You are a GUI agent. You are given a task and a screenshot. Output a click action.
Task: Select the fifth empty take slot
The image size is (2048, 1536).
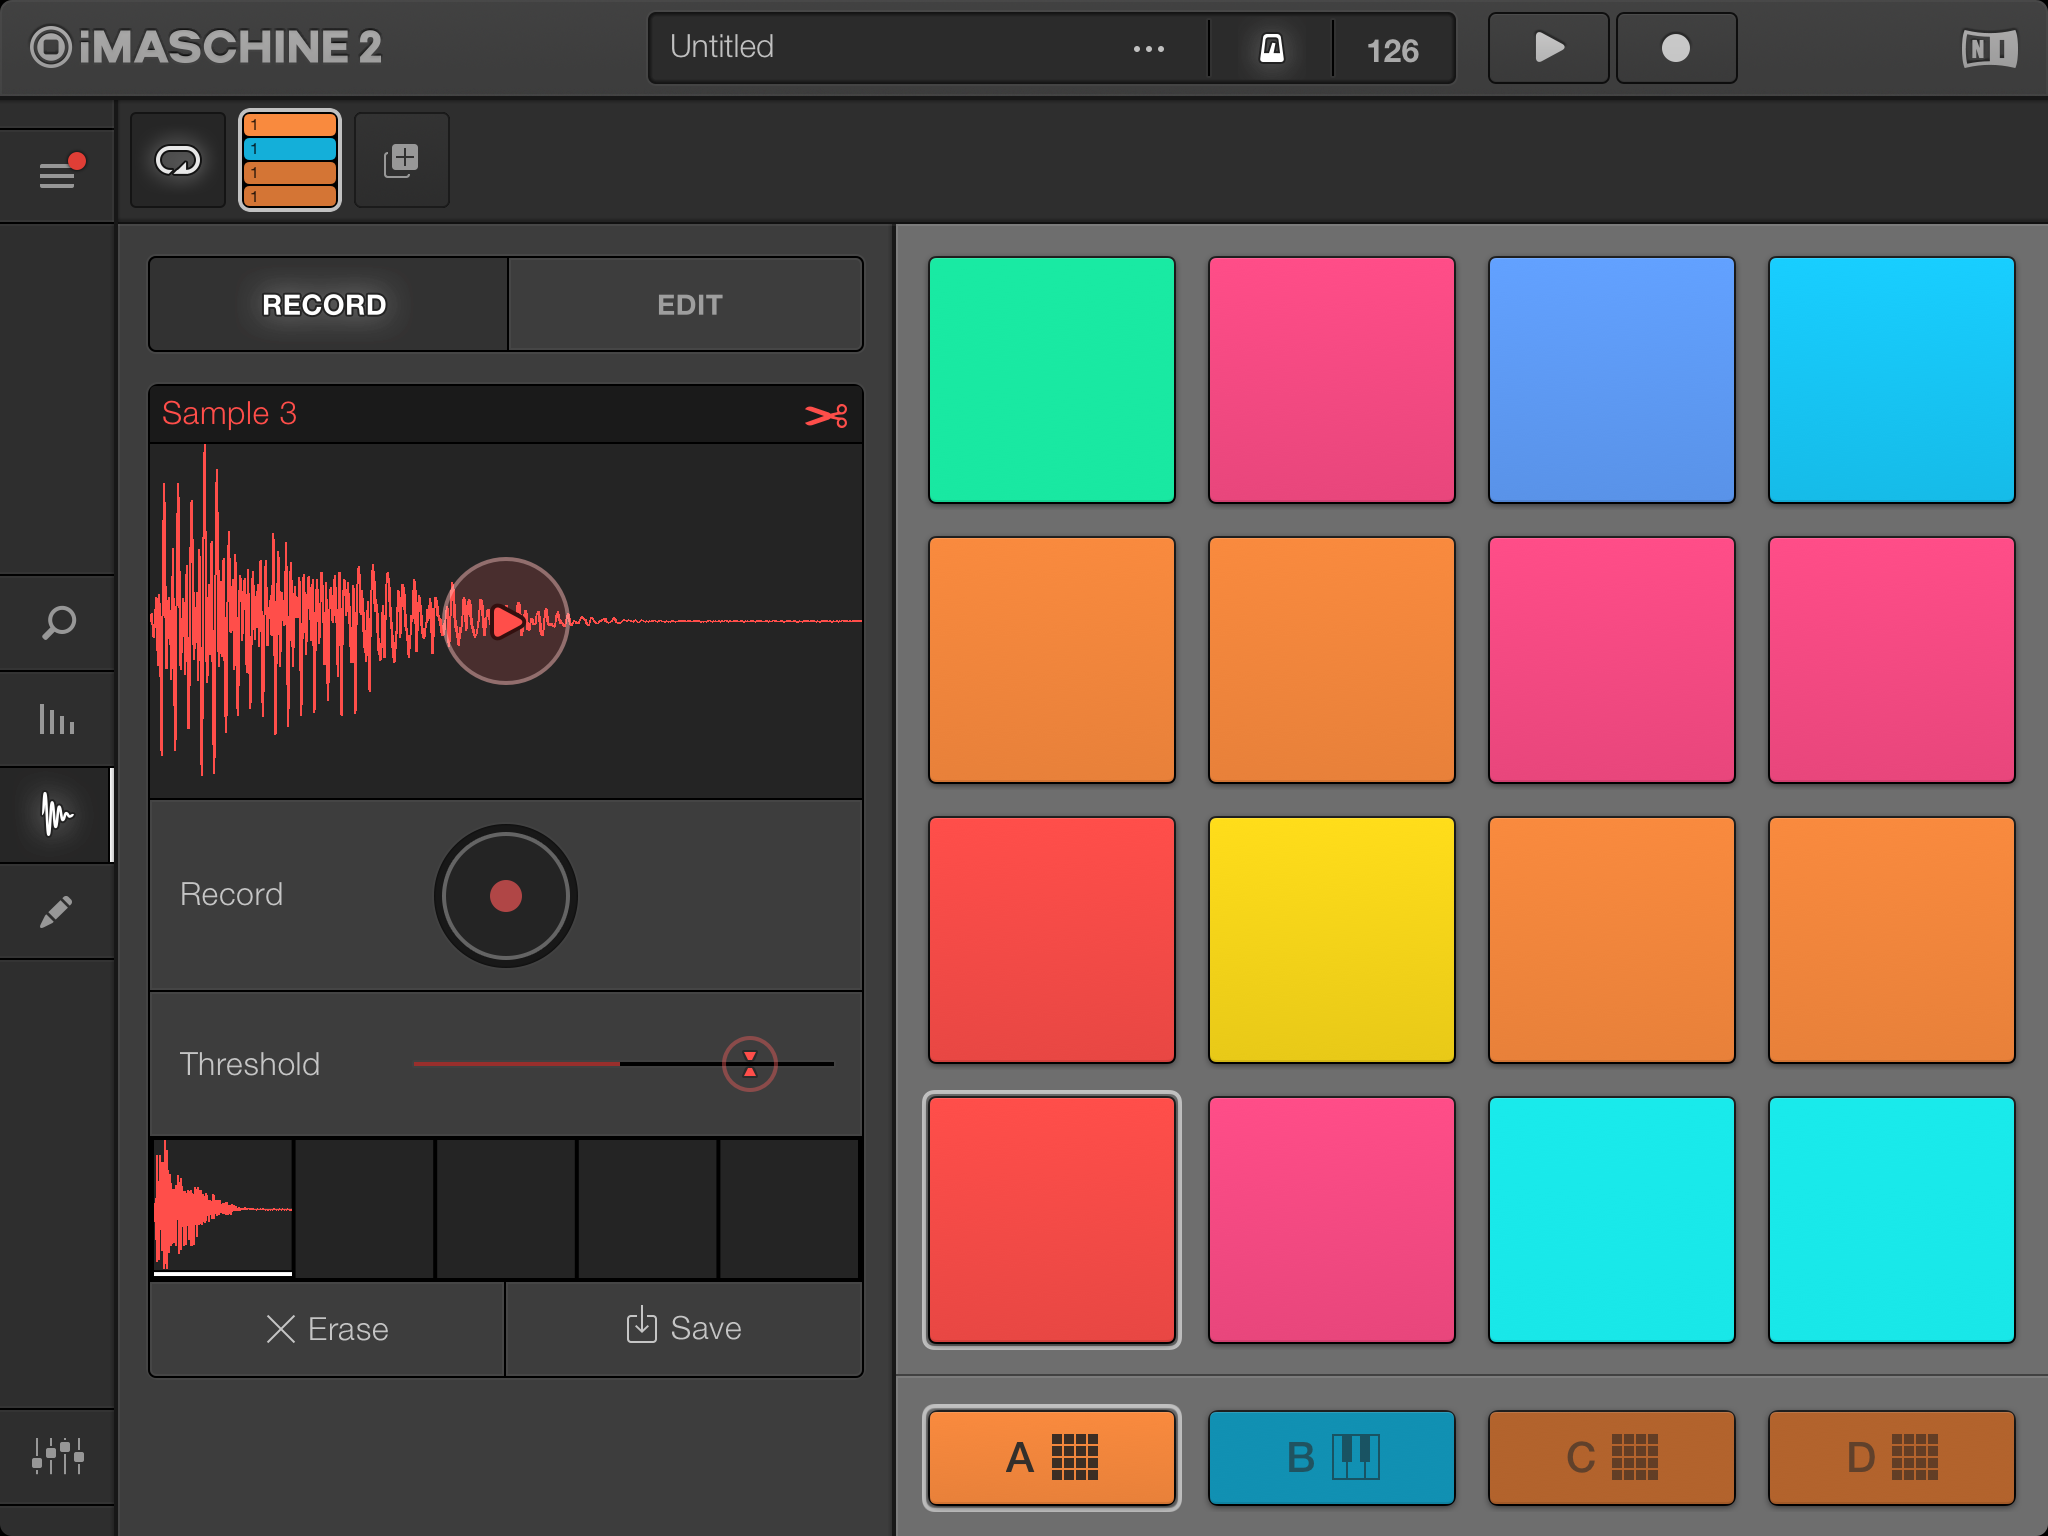(x=789, y=1209)
